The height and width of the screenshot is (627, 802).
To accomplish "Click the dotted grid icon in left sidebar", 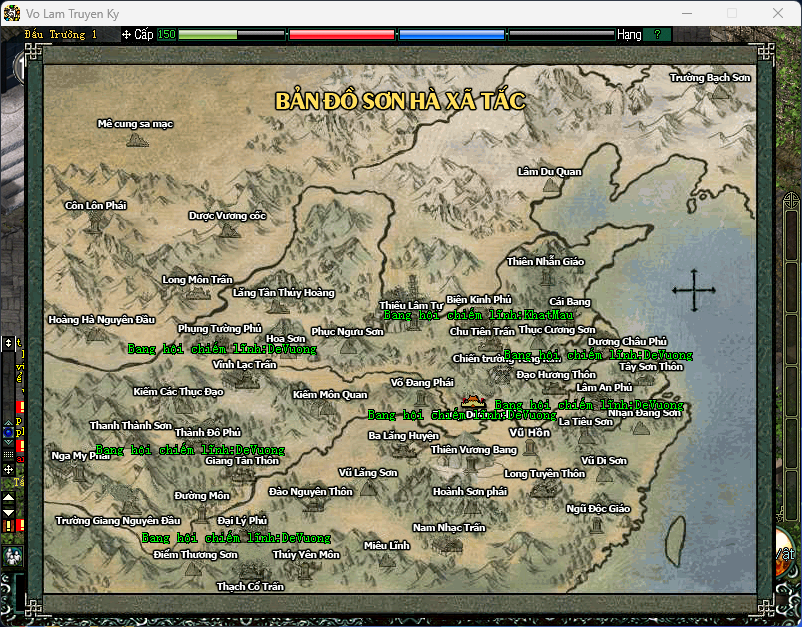I will (8, 455).
